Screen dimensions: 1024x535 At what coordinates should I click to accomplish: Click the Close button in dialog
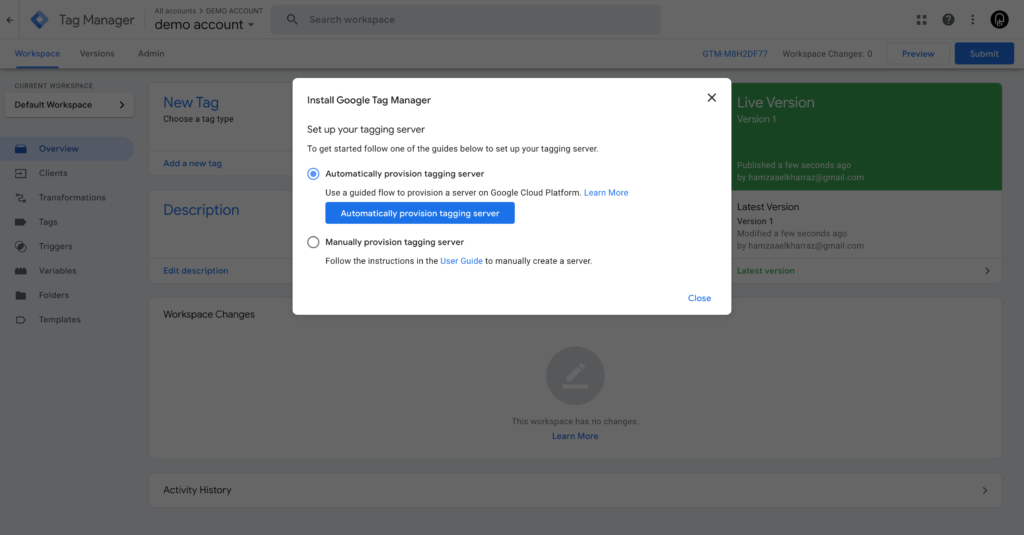[699, 298]
